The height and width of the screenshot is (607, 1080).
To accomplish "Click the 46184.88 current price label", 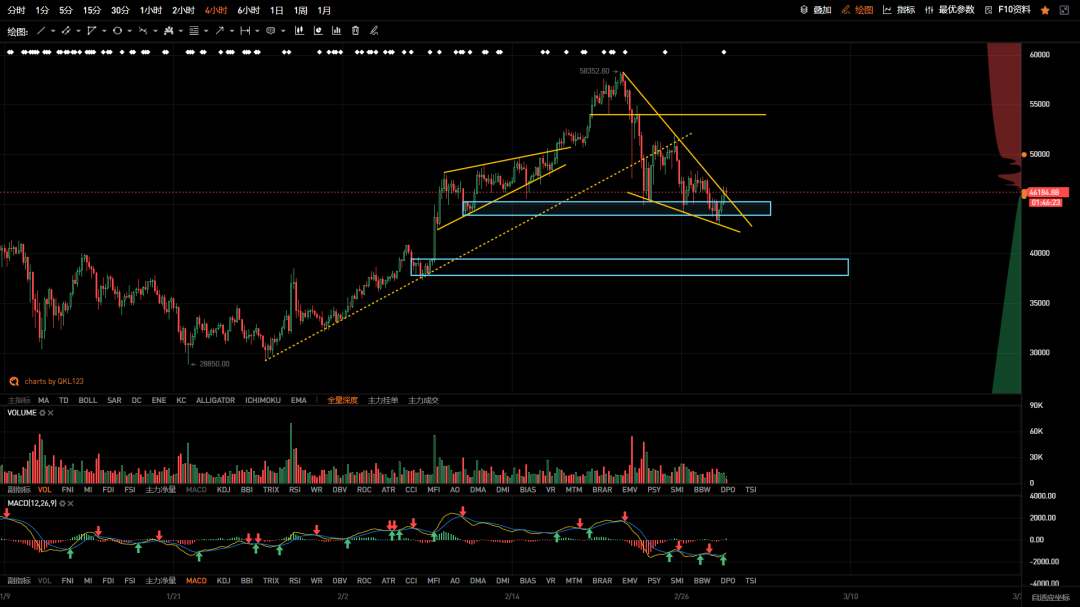I will [1046, 193].
